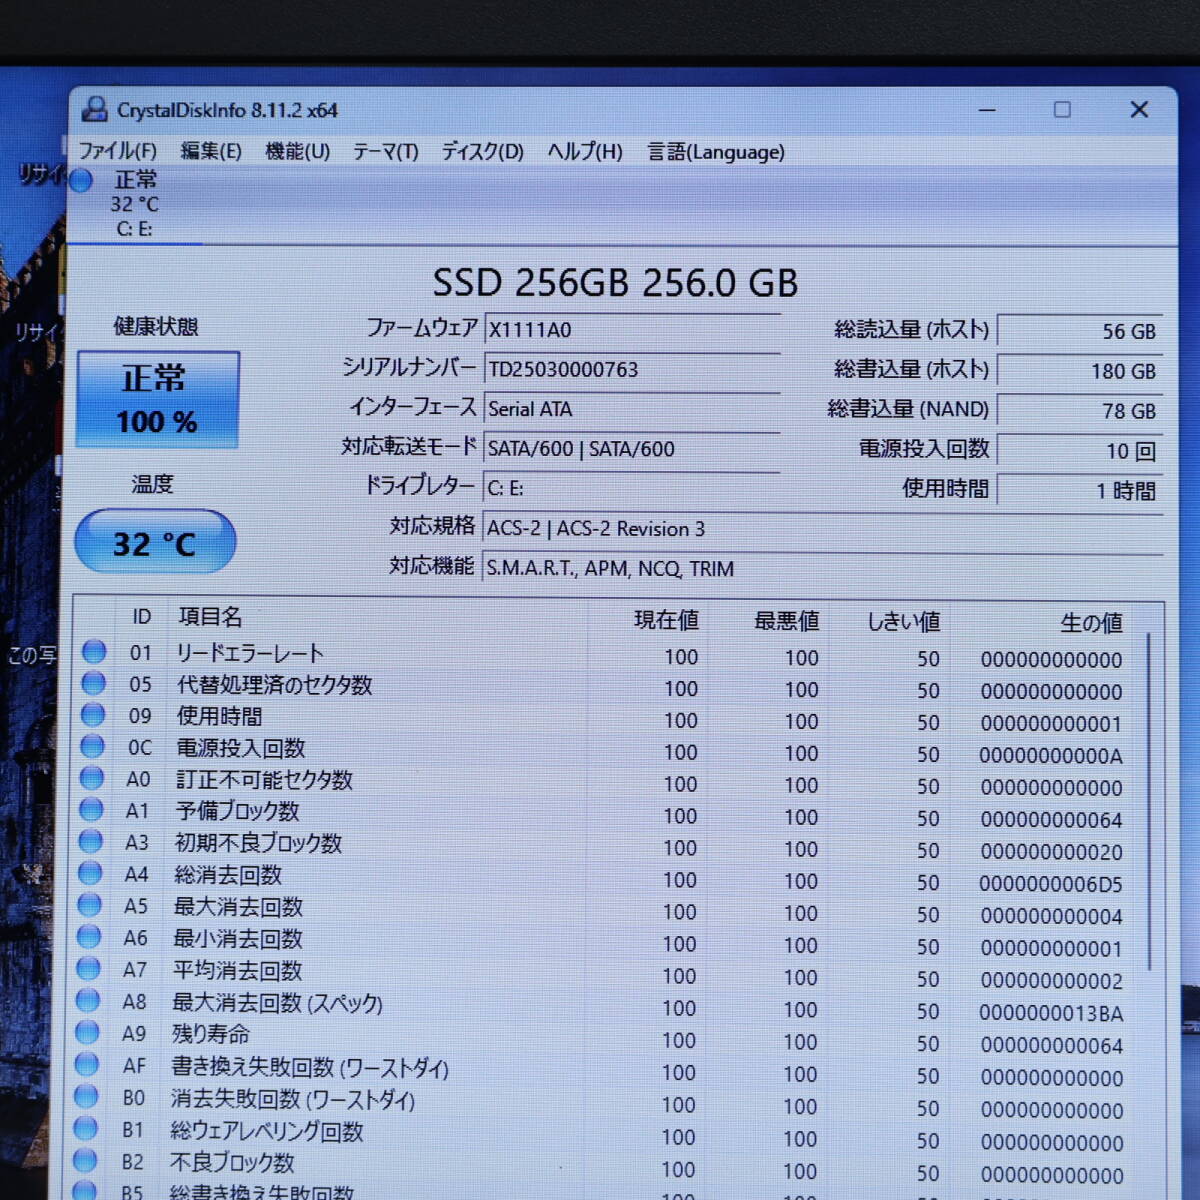Click the SSD 256GB 256.0 GB model title

click(616, 283)
